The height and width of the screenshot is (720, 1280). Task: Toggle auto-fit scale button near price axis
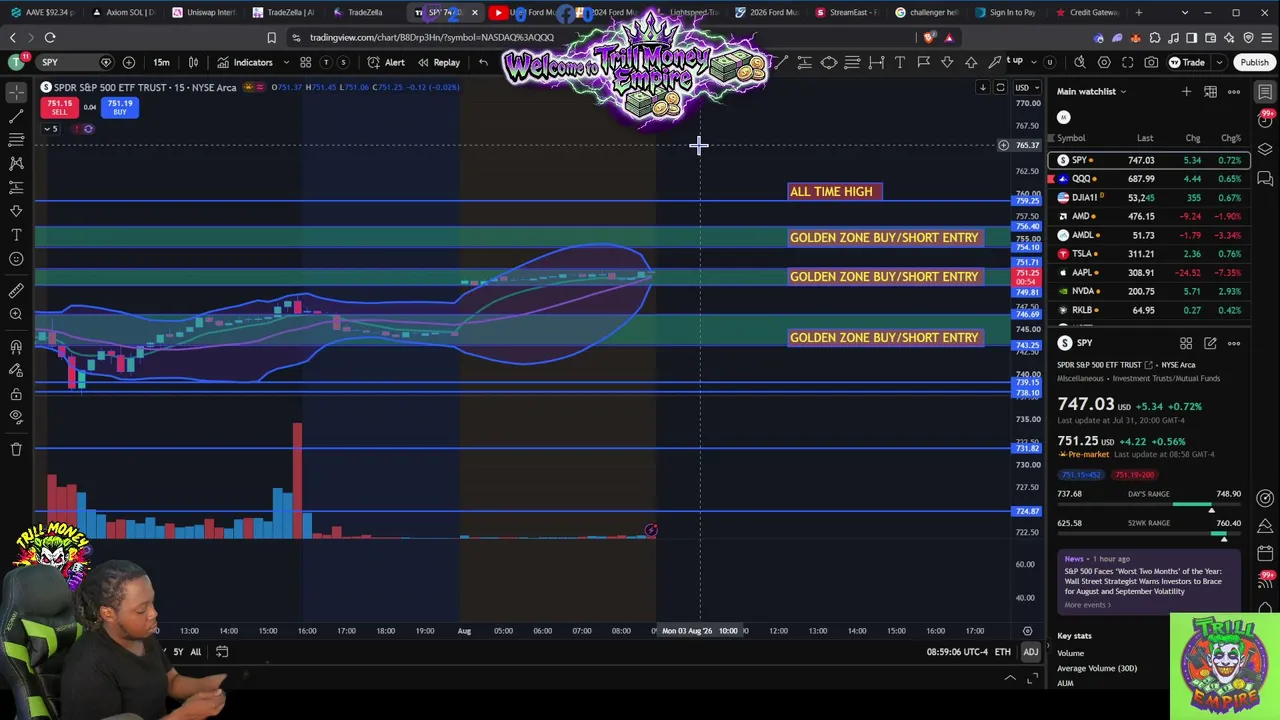(1000, 87)
